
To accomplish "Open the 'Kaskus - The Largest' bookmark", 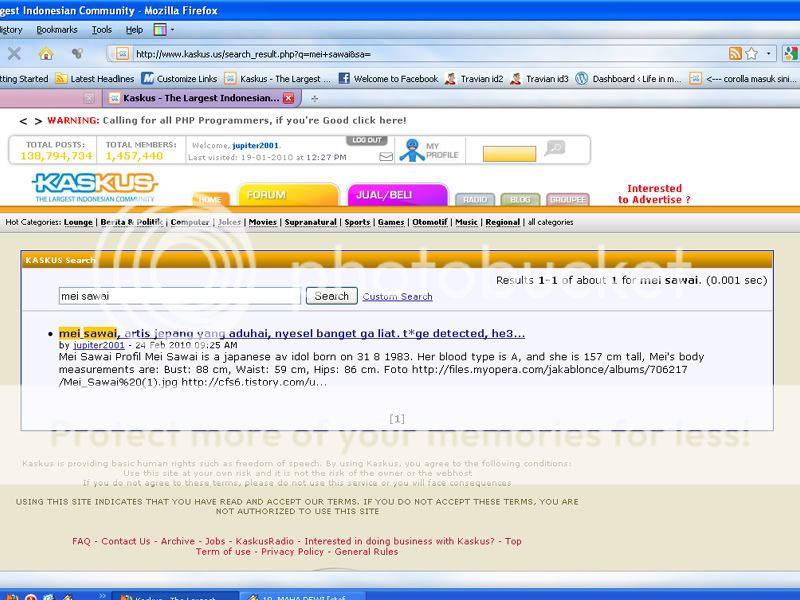I will pyautogui.click(x=278, y=79).
